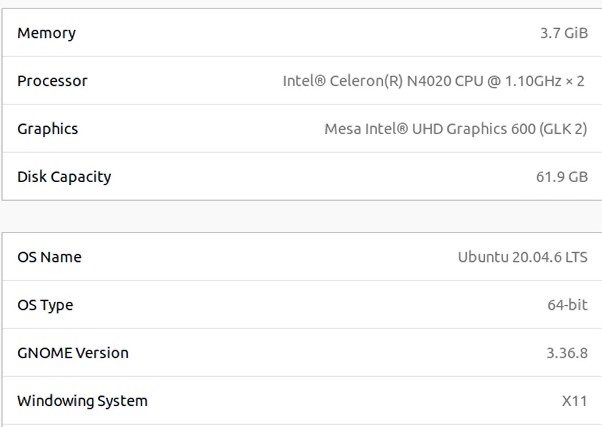This screenshot has height=427, width=602.
Task: Select the Mesa Intel UHD Graphics 600 text
Action: 430,129
